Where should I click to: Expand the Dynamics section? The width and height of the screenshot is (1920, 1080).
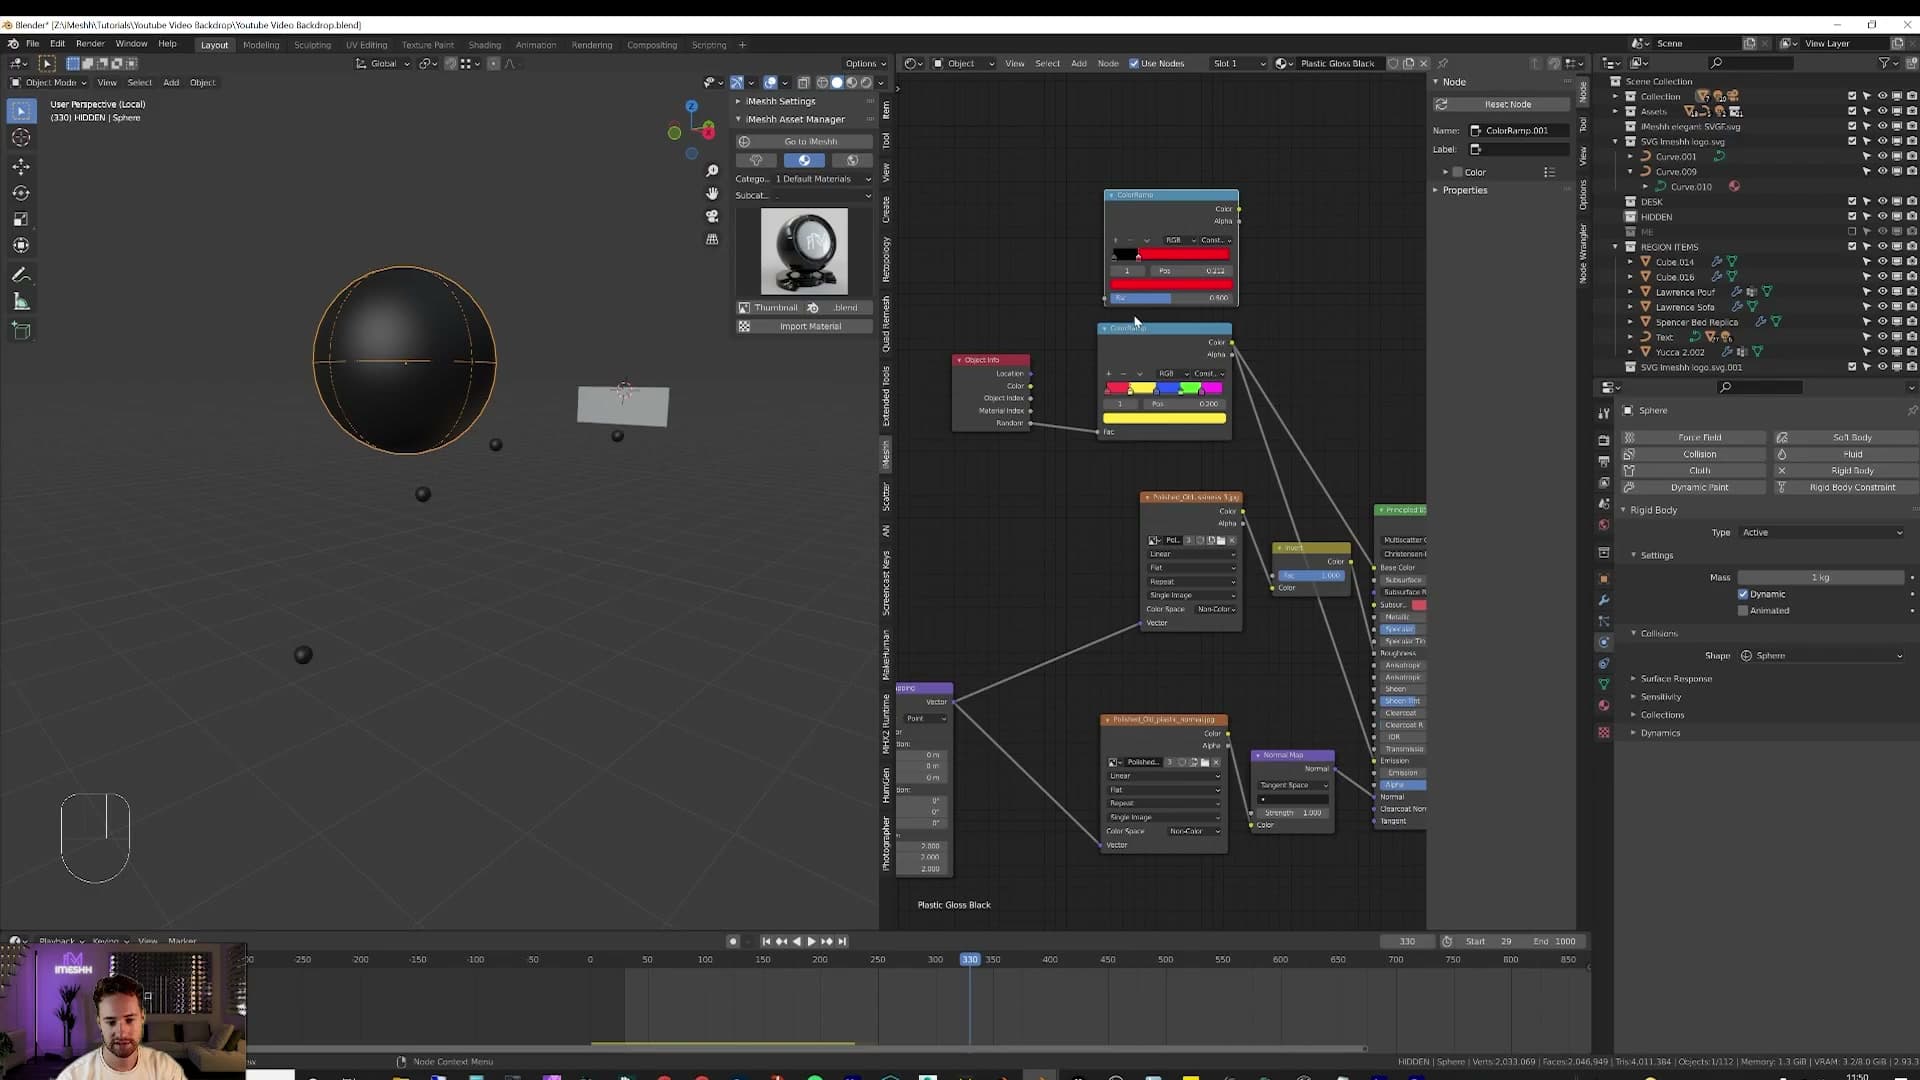tap(1659, 733)
